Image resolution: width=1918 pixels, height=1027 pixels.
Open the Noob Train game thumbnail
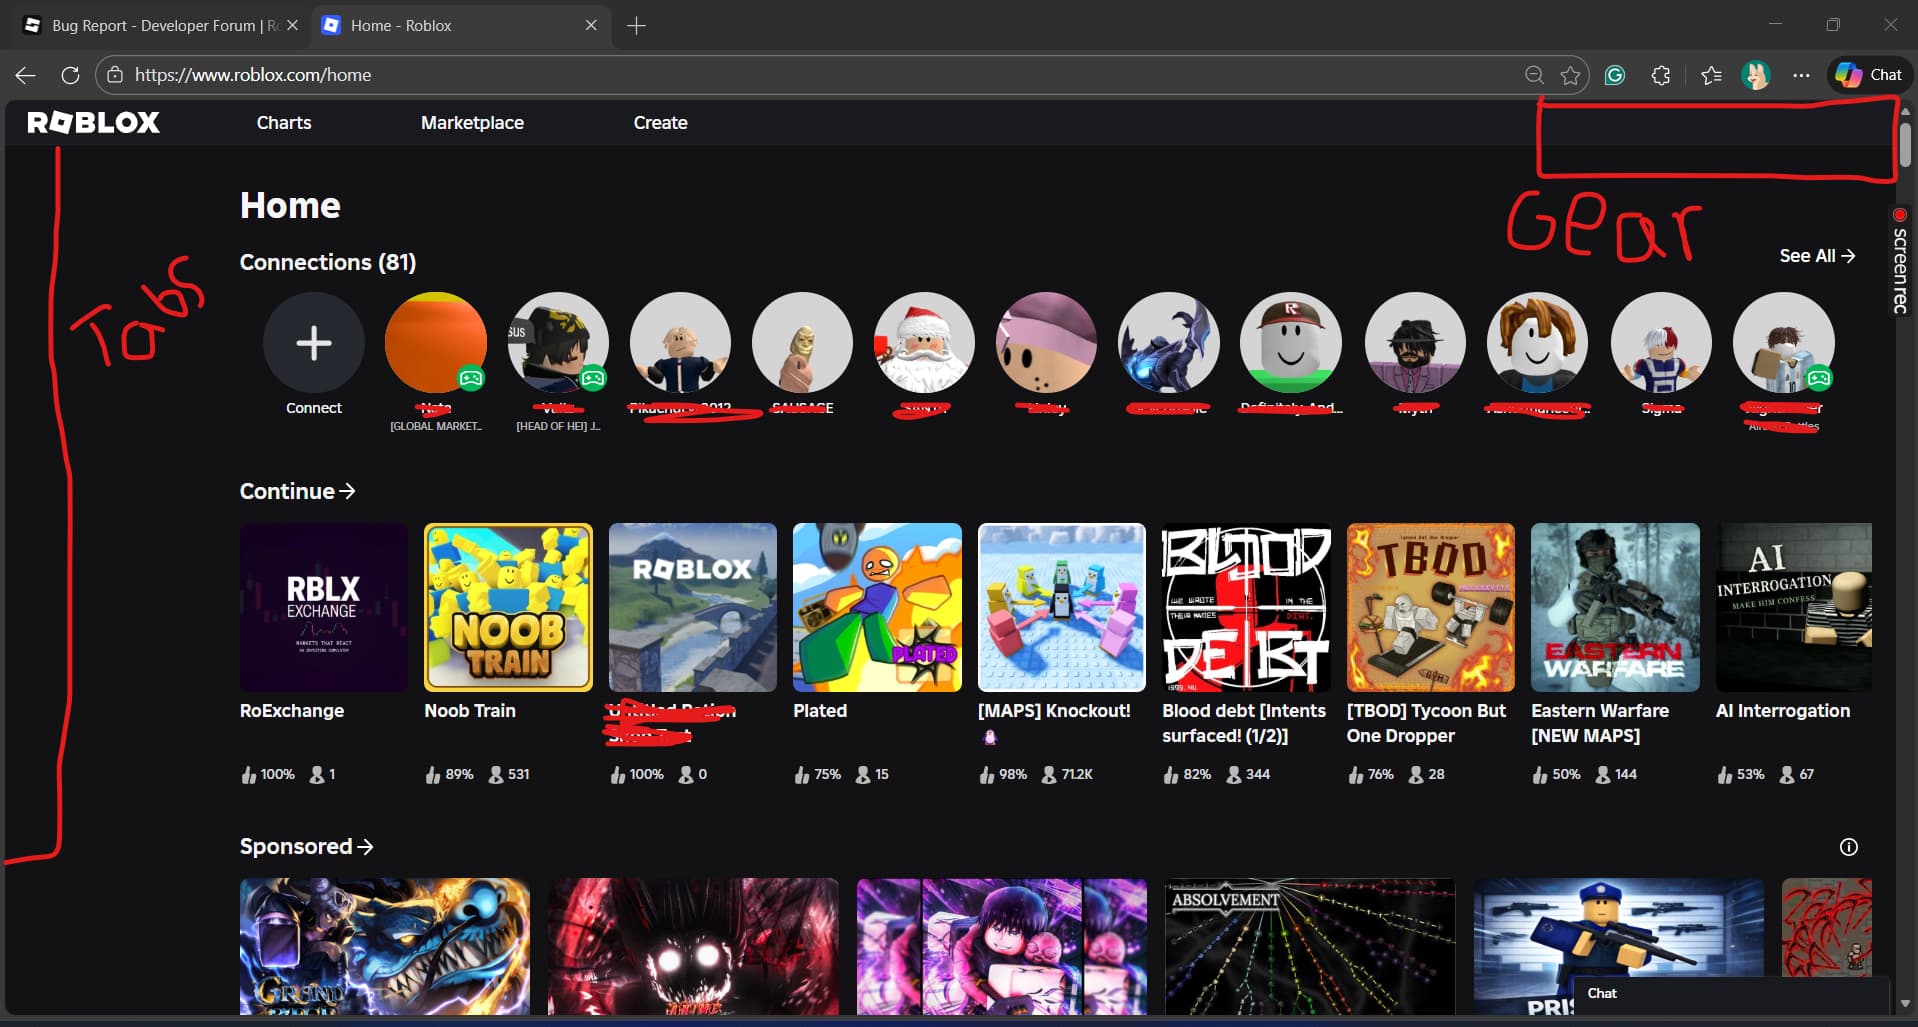[508, 607]
